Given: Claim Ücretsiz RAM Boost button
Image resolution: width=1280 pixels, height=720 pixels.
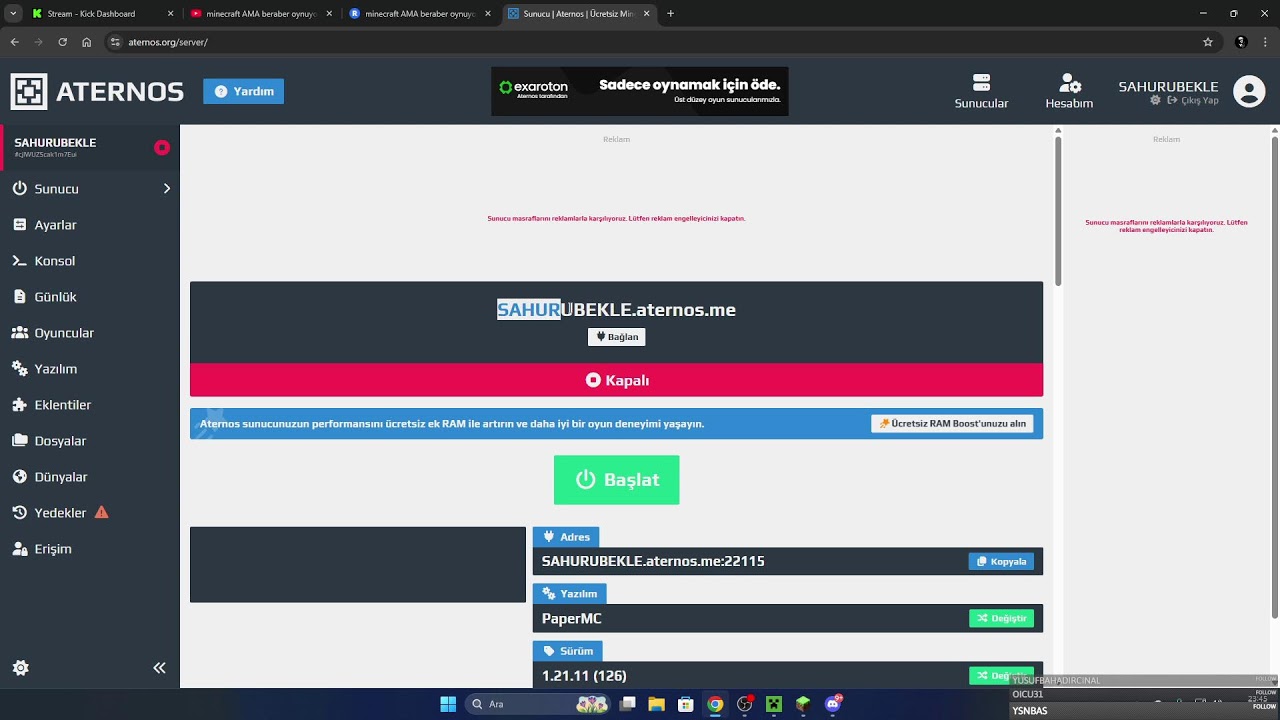Looking at the screenshot, I should tap(952, 424).
